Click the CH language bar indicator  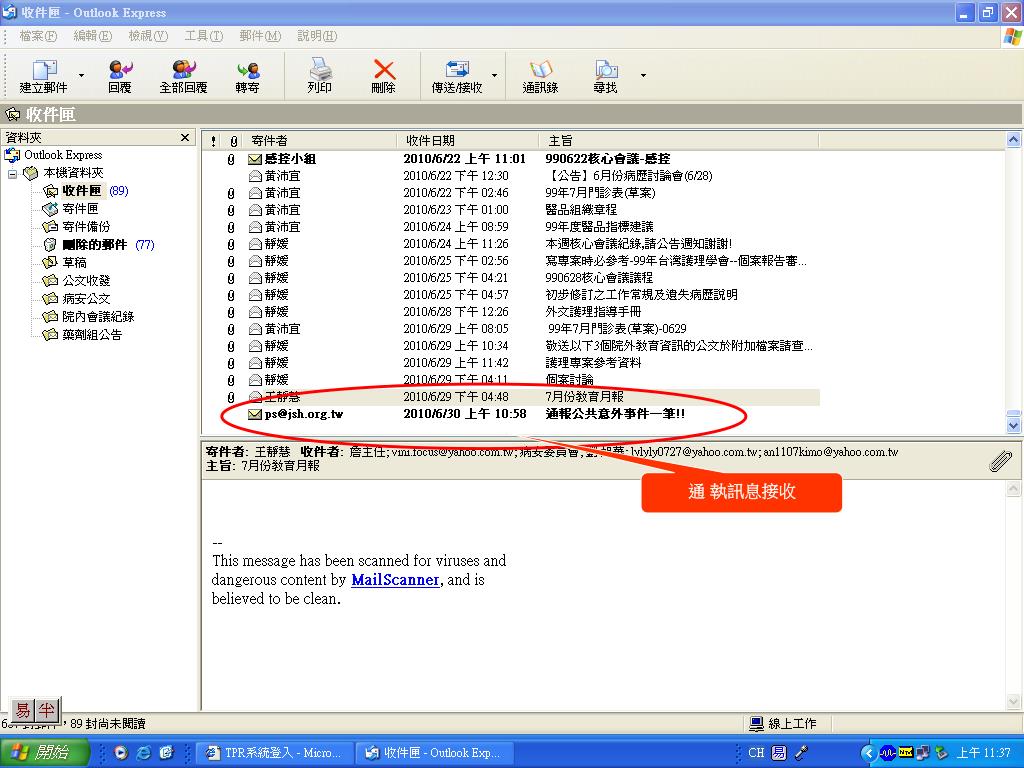(x=756, y=753)
